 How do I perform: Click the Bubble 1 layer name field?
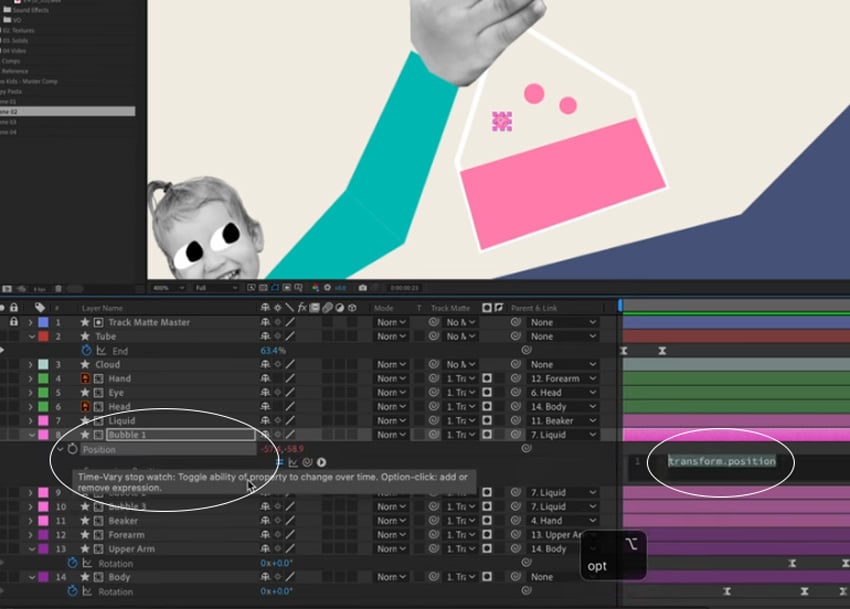(x=181, y=434)
